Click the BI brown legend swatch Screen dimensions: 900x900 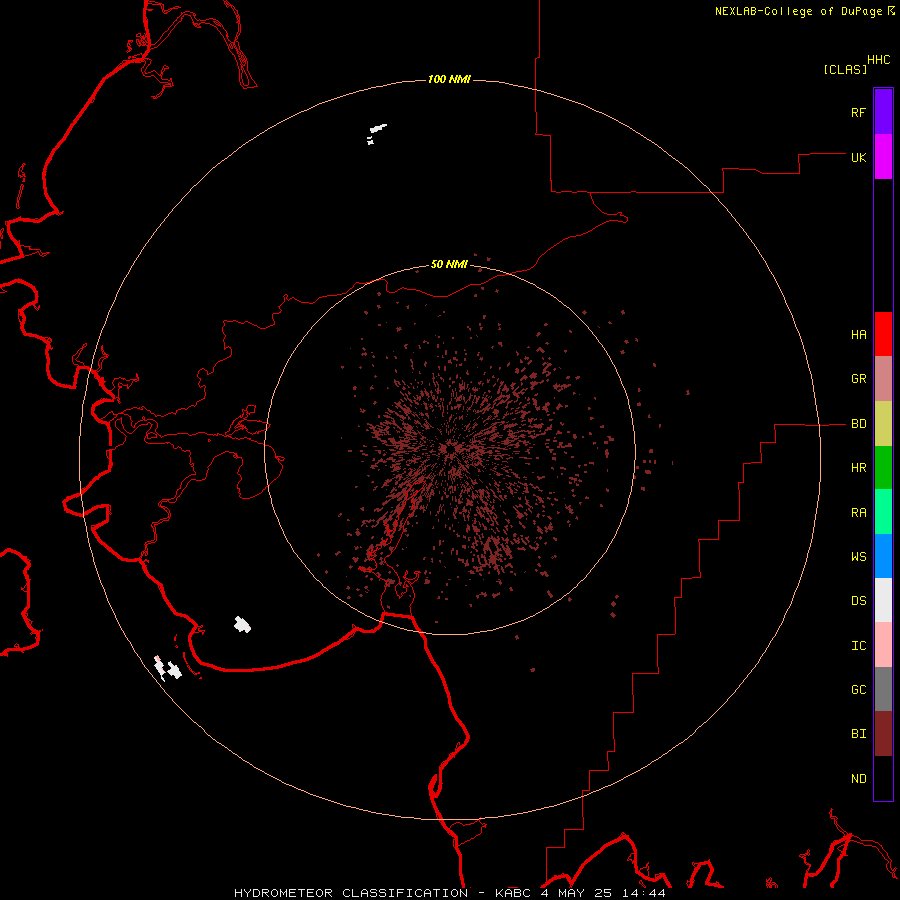[x=883, y=734]
